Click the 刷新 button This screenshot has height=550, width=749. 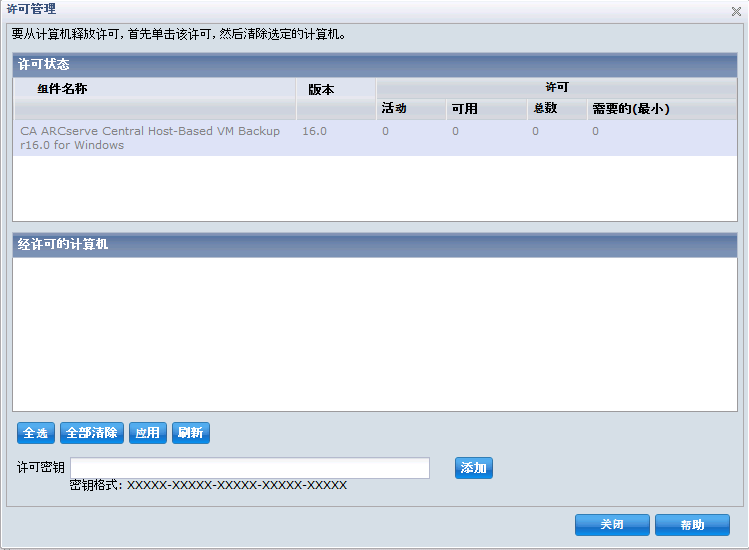point(191,433)
